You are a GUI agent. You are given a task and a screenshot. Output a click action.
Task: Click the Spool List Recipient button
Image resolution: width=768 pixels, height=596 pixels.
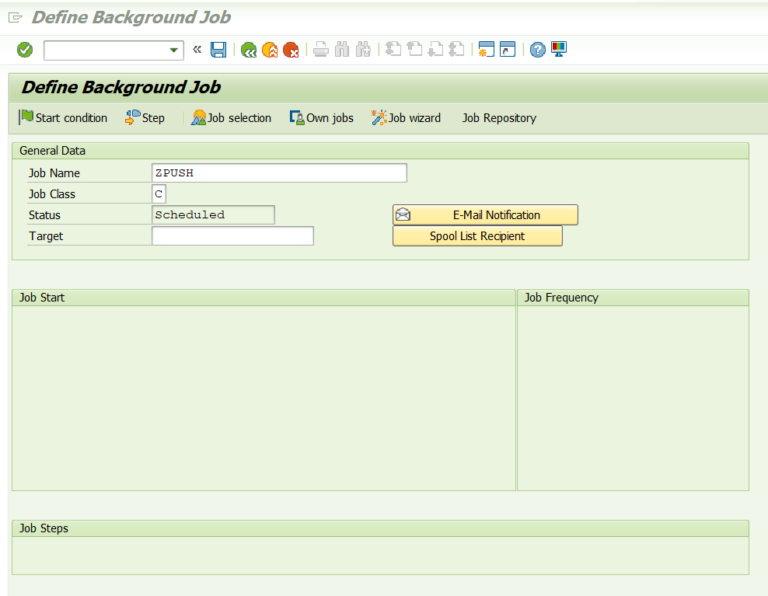tap(478, 236)
